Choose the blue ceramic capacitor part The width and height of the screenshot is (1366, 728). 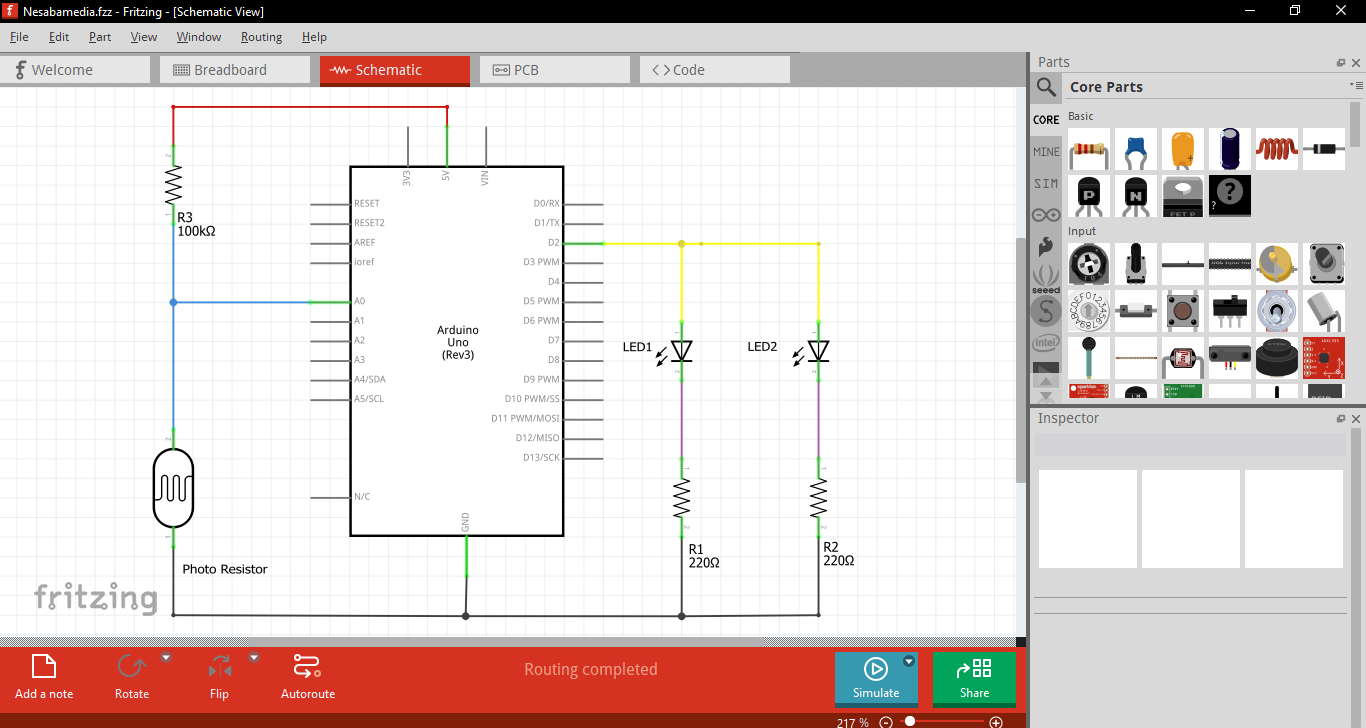click(1135, 149)
